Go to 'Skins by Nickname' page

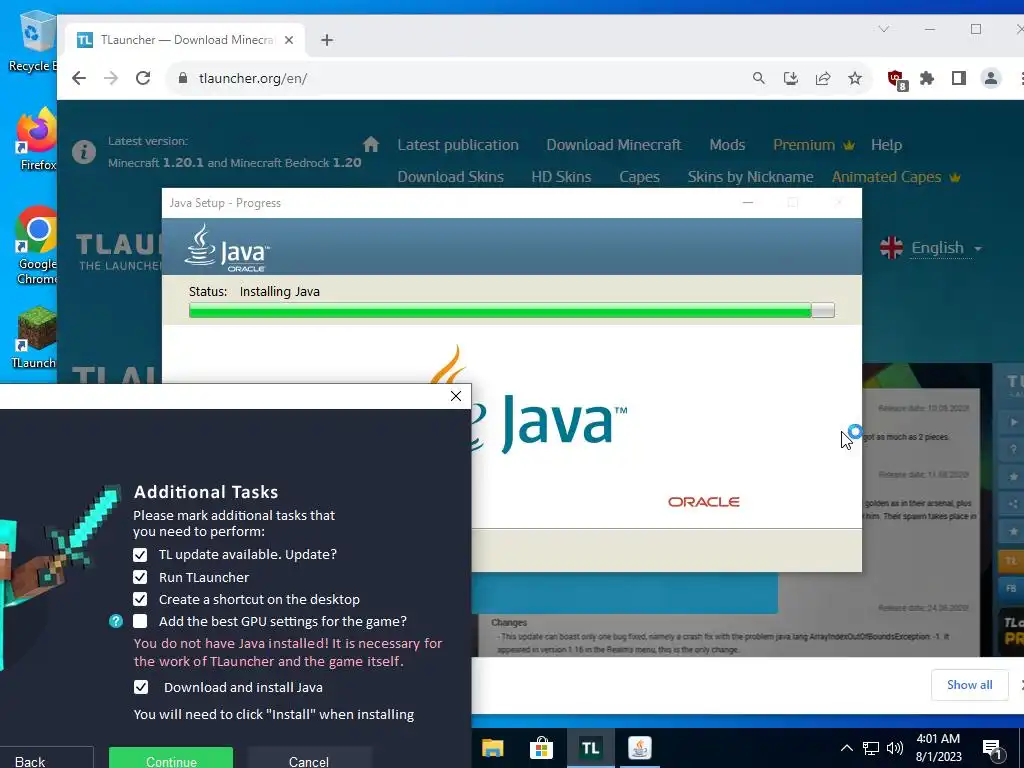click(x=750, y=177)
